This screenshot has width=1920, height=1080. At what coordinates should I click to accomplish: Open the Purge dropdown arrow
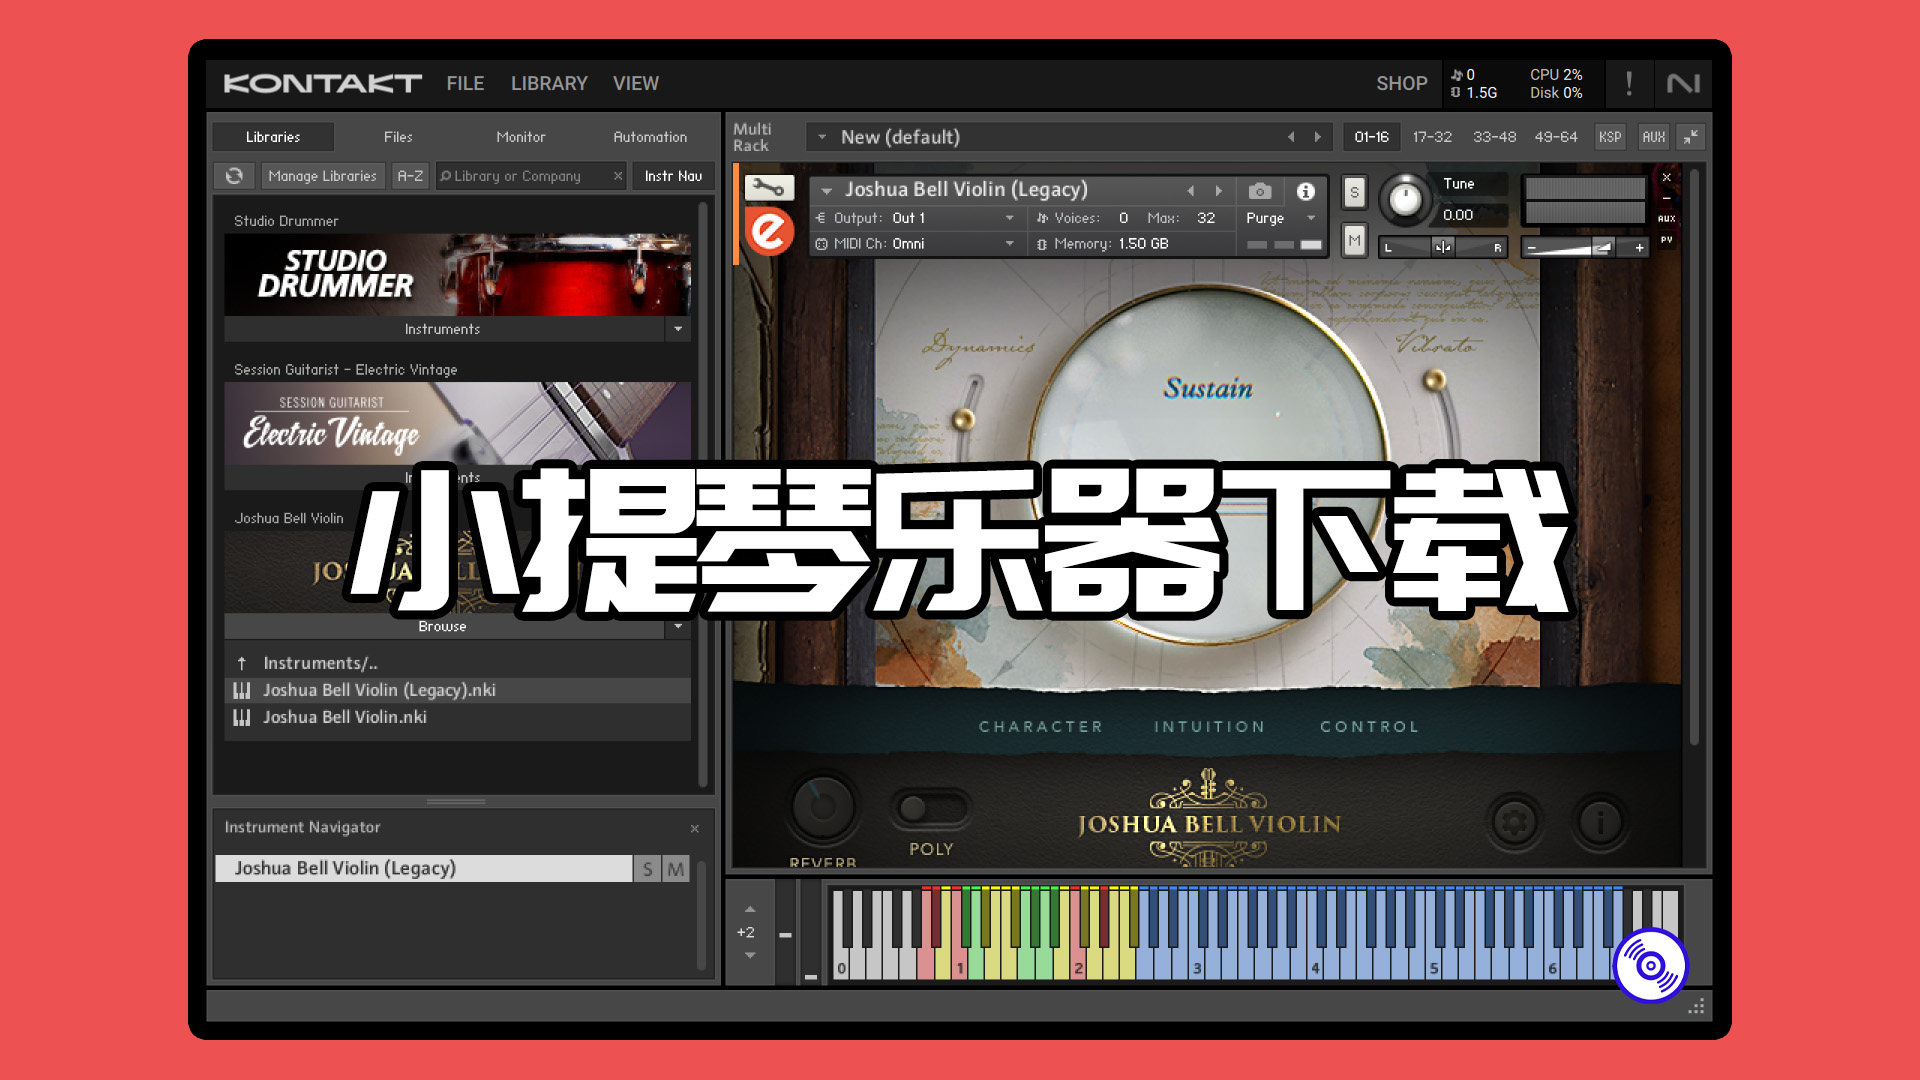click(1311, 218)
